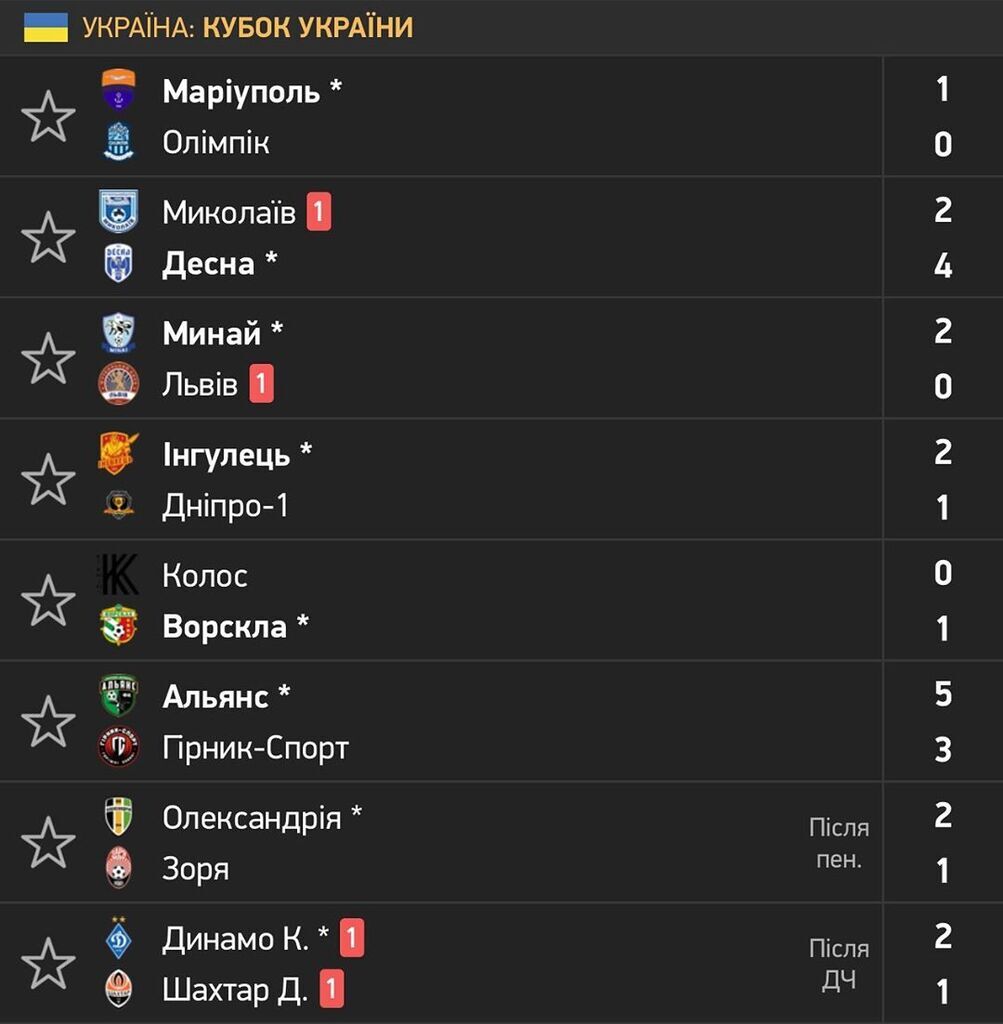The width and height of the screenshot is (1003, 1024).
Task: Open Минай team name link
Action: click(x=212, y=333)
